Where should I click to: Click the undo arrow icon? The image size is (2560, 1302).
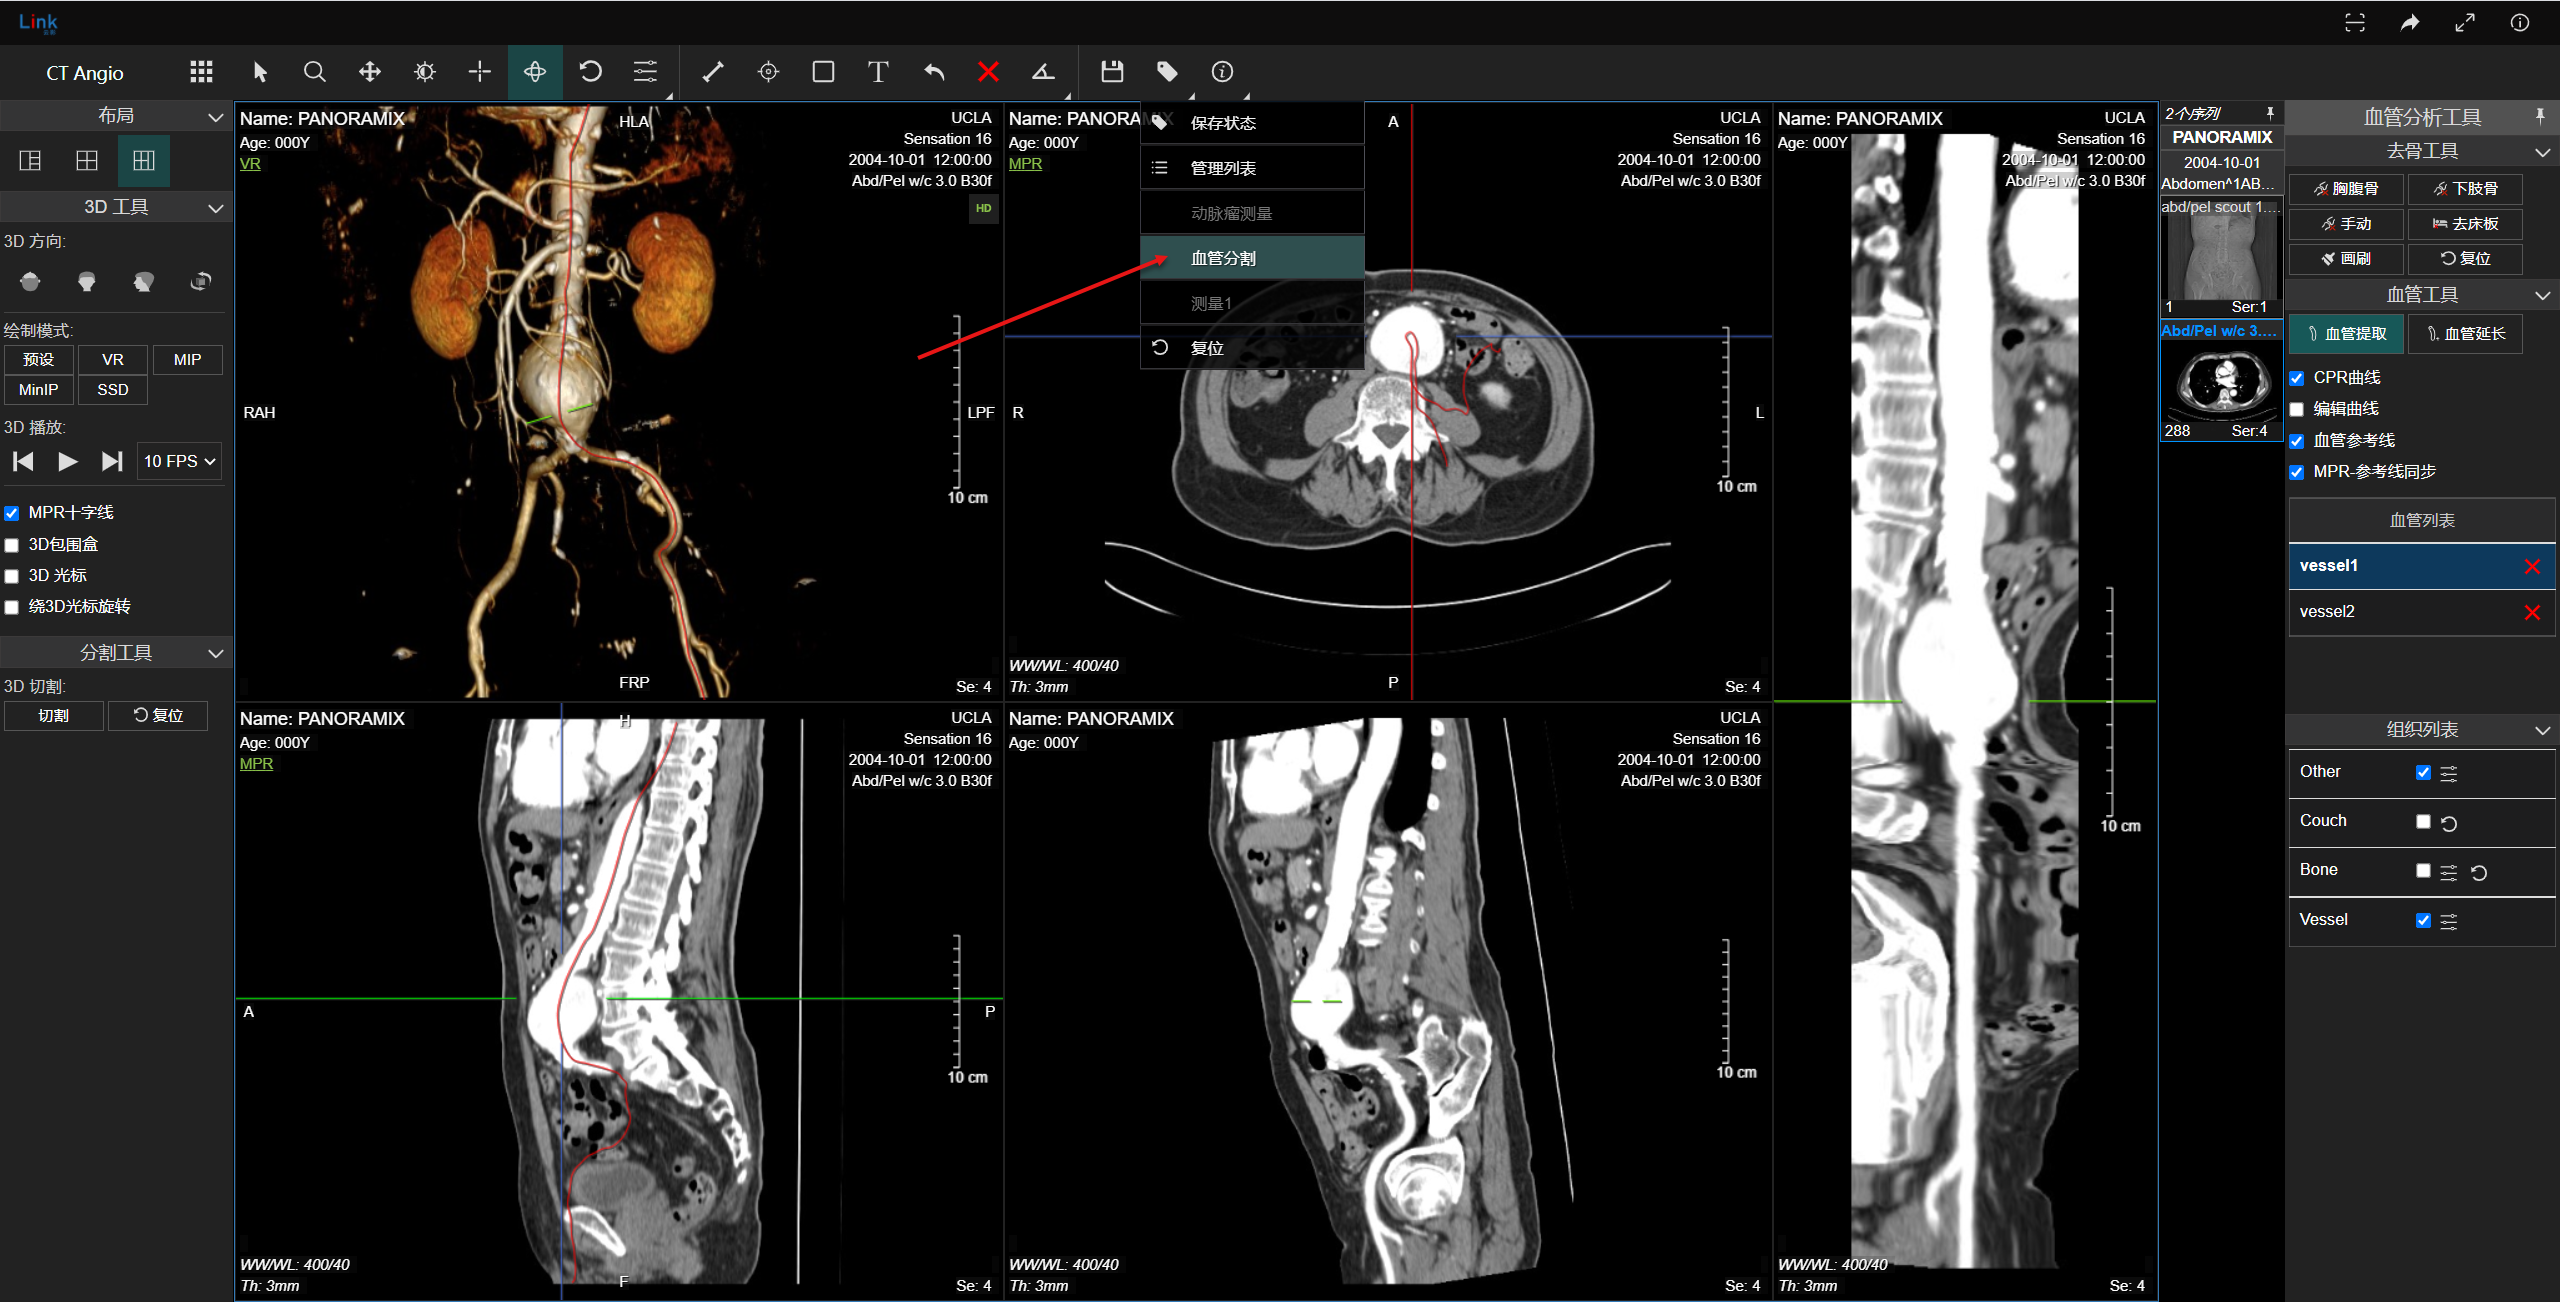[x=934, y=72]
